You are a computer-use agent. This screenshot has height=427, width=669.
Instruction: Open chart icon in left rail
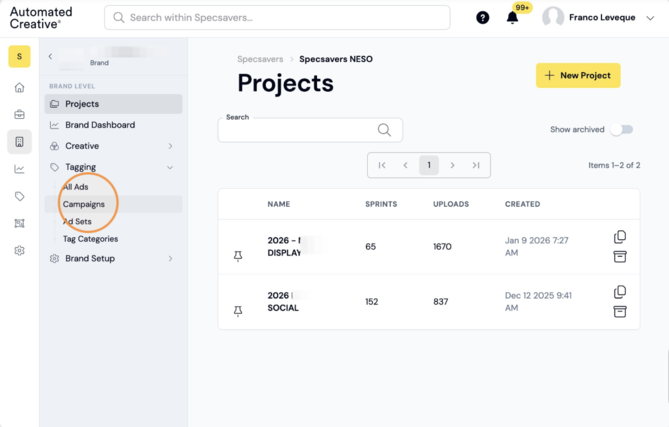point(19,169)
